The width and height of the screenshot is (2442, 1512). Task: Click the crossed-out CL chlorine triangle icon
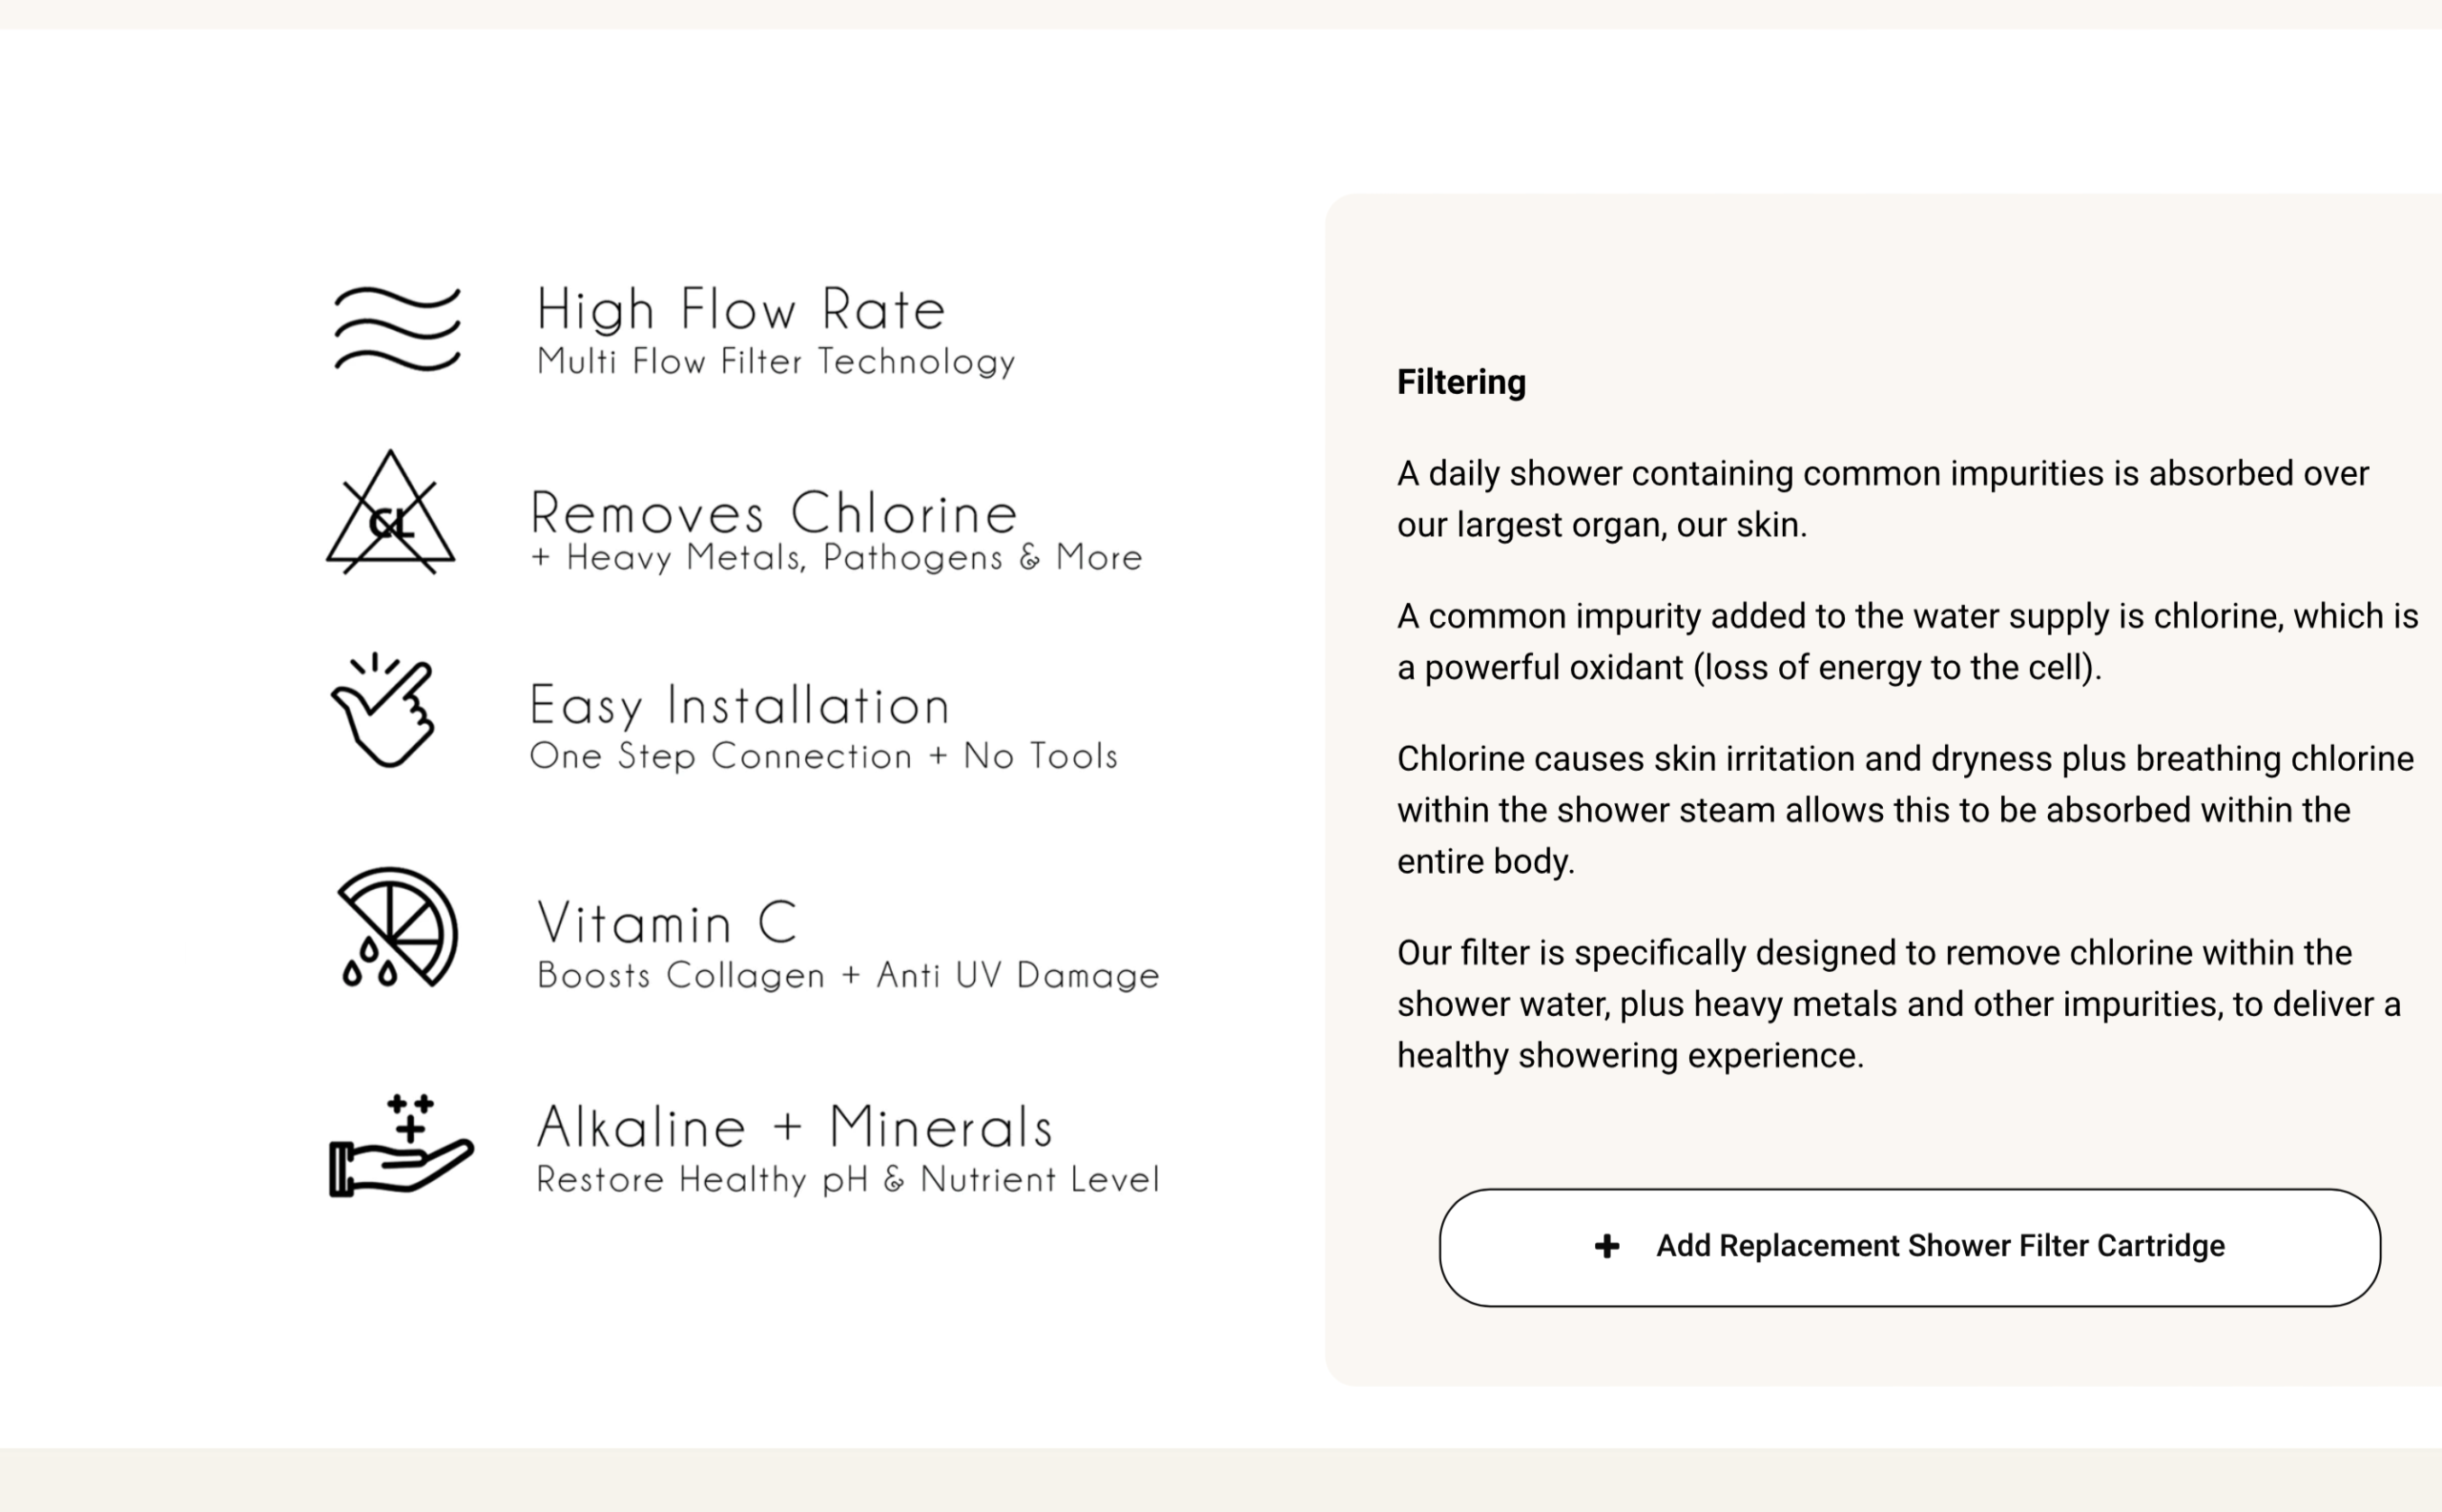point(391,514)
